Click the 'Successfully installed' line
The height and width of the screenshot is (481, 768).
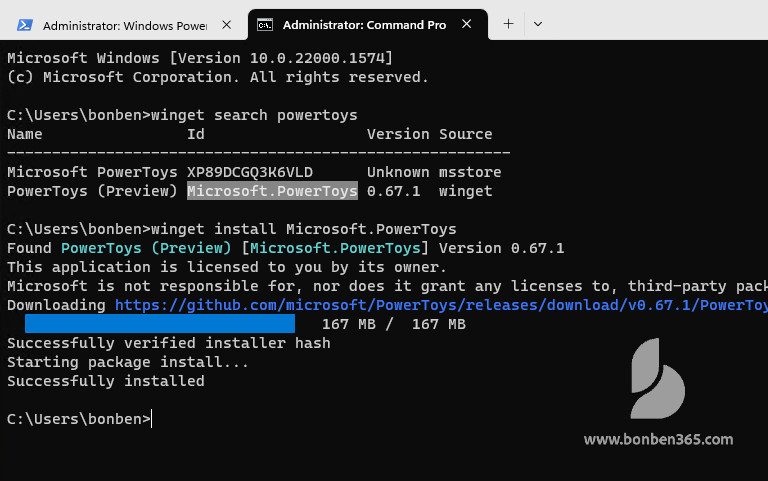coord(106,381)
